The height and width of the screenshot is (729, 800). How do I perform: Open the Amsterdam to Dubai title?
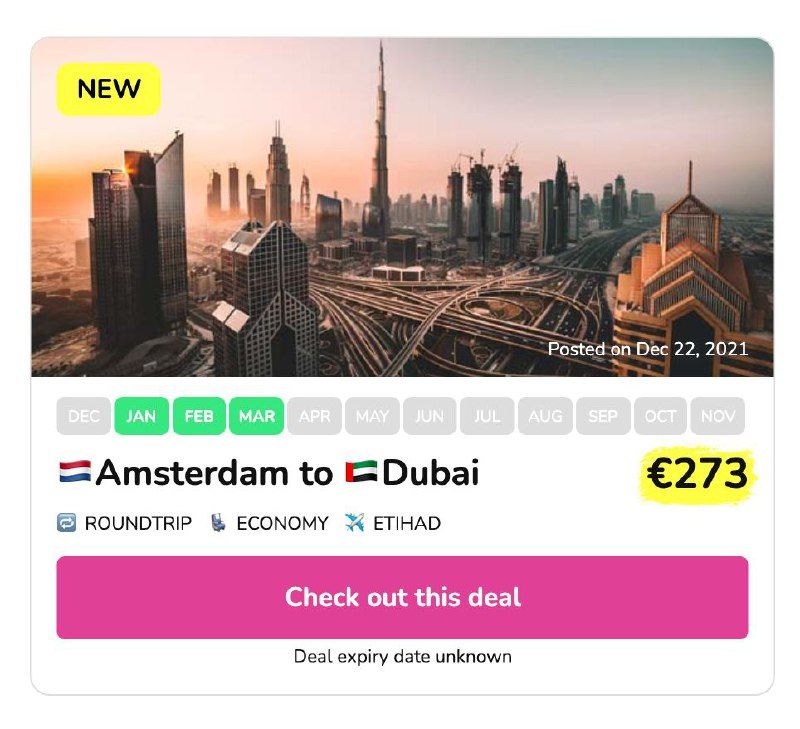[x=269, y=472]
